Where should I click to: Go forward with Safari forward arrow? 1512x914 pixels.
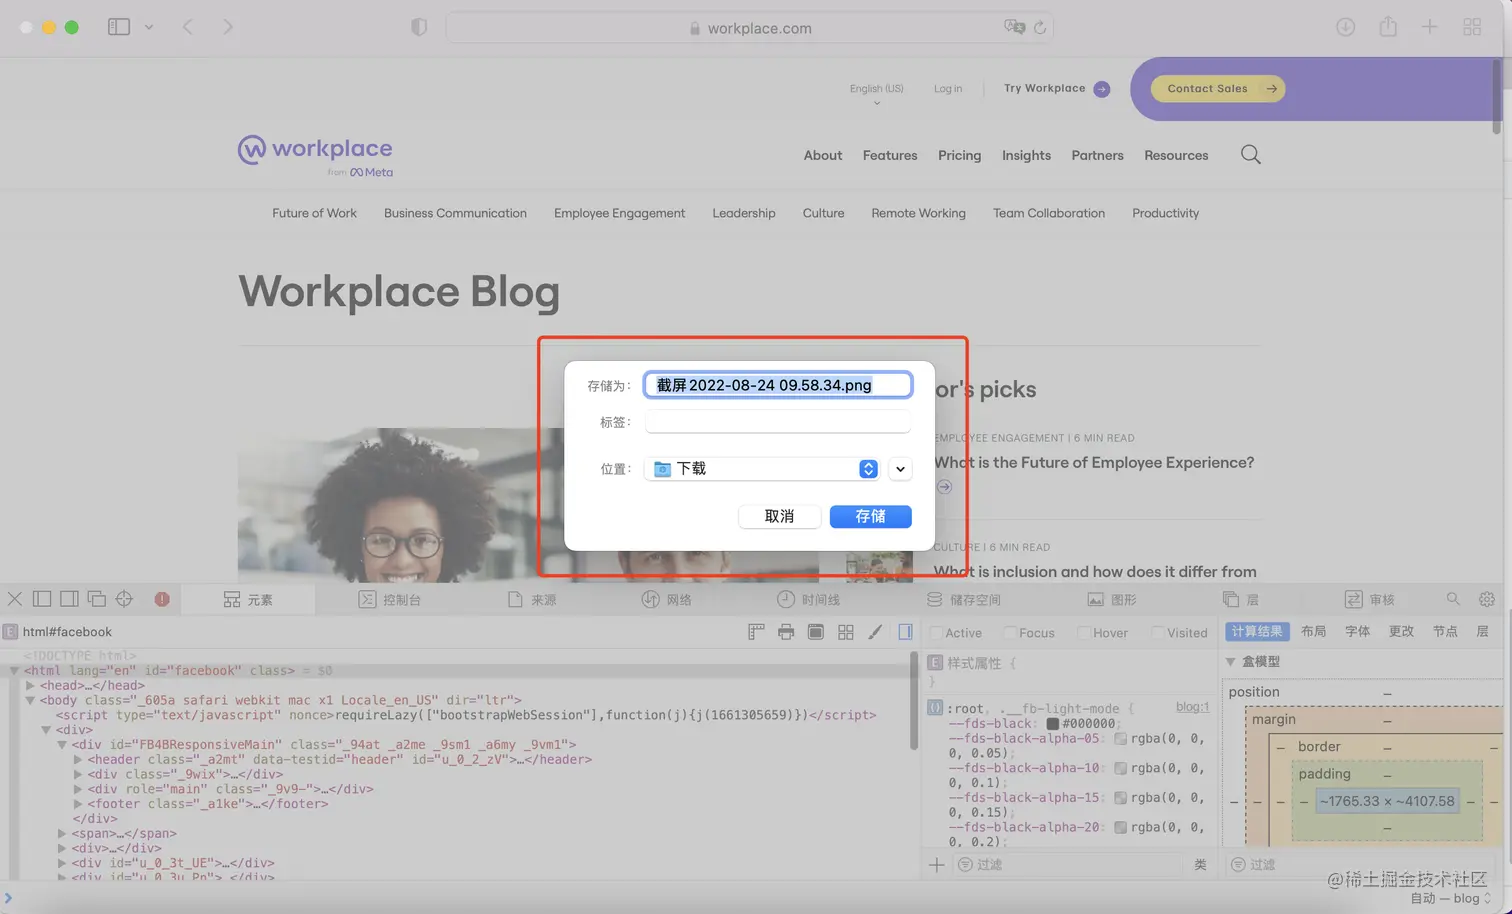click(228, 27)
